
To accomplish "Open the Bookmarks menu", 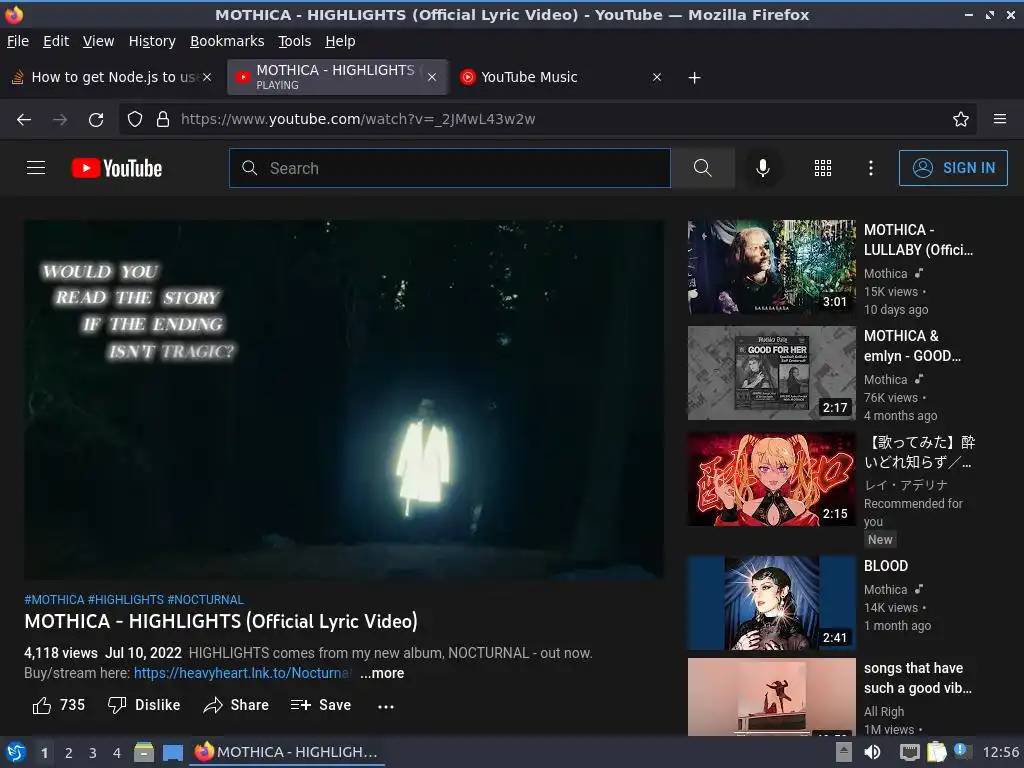I will [227, 41].
